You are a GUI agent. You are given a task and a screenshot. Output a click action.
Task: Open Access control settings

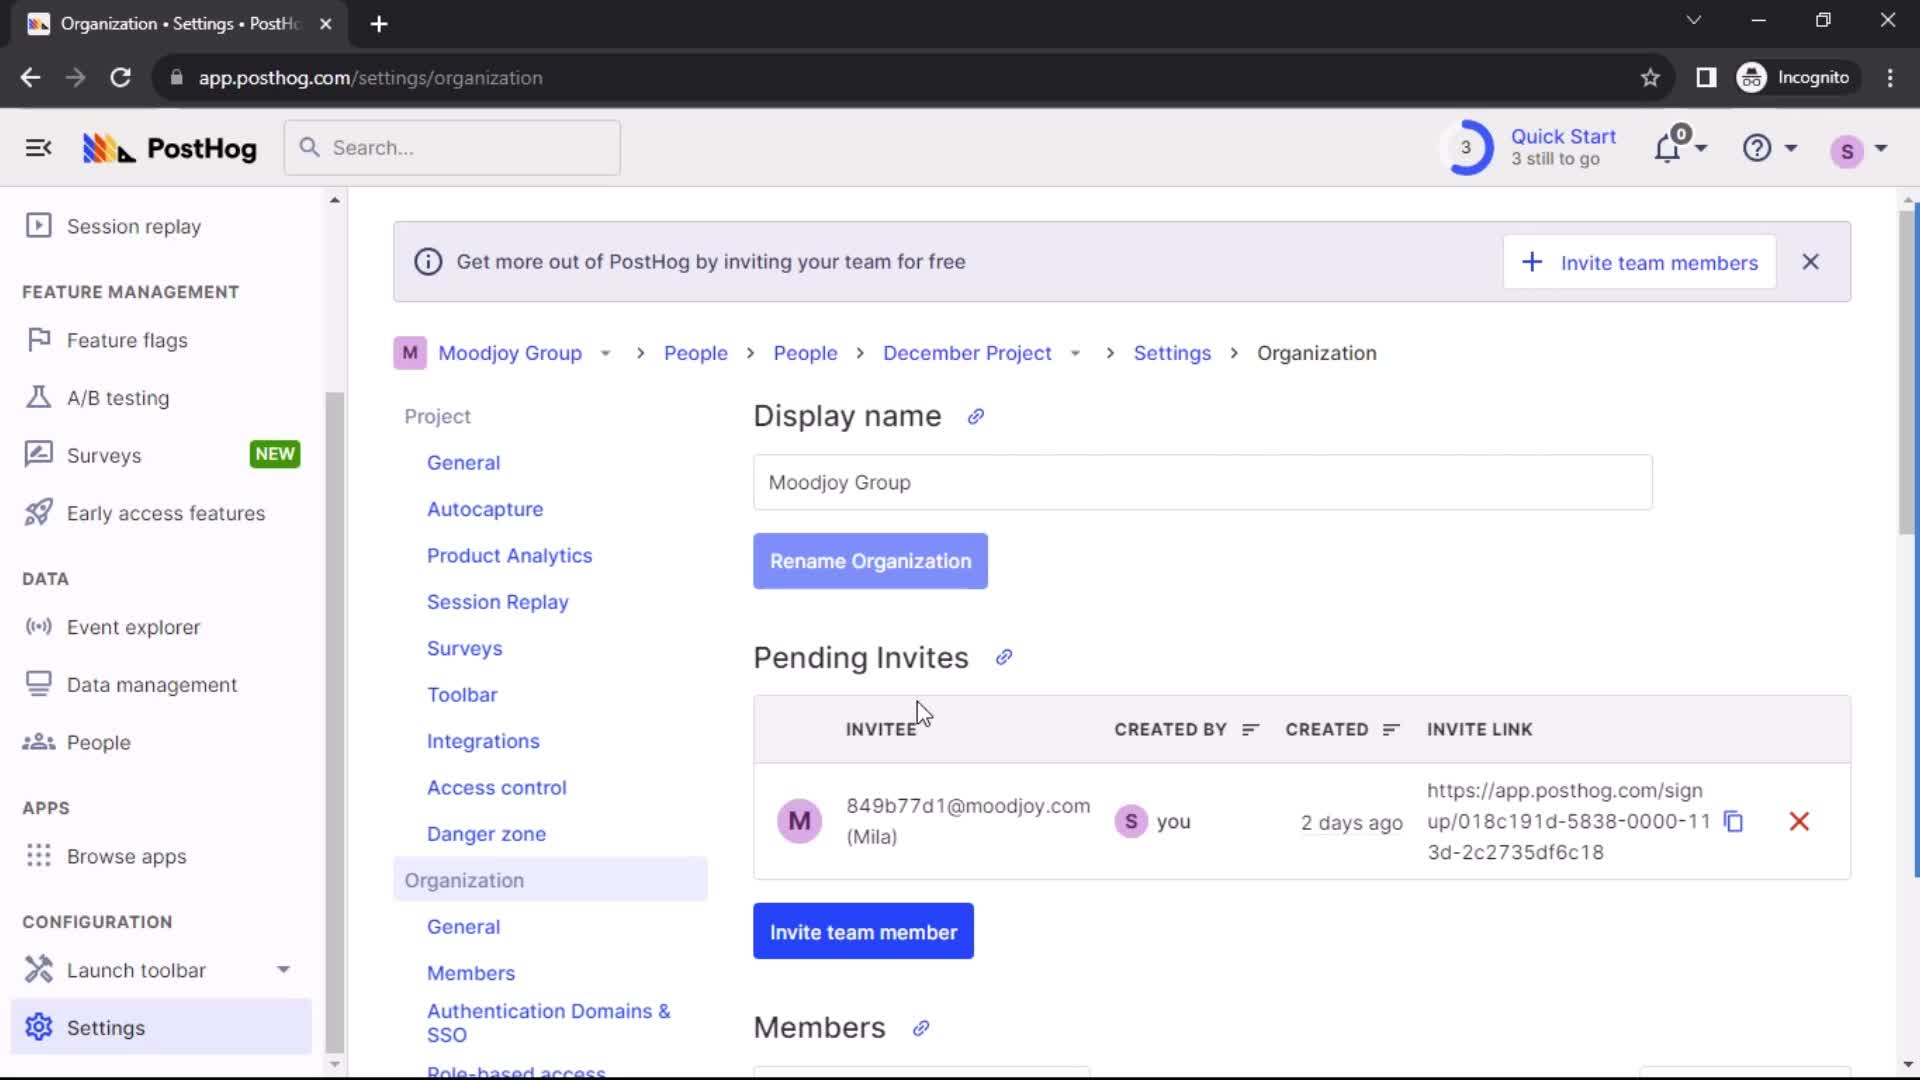click(496, 788)
